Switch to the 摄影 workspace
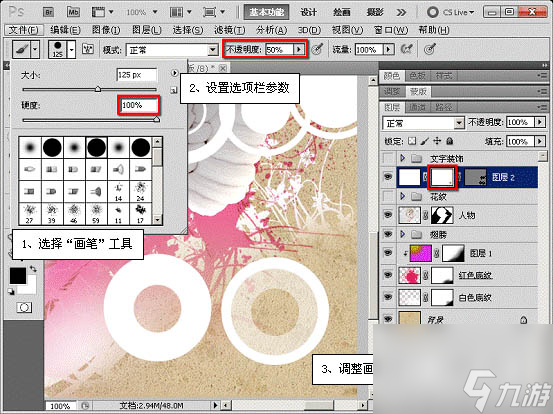Screen dimensions: 553x414 [x=375, y=12]
